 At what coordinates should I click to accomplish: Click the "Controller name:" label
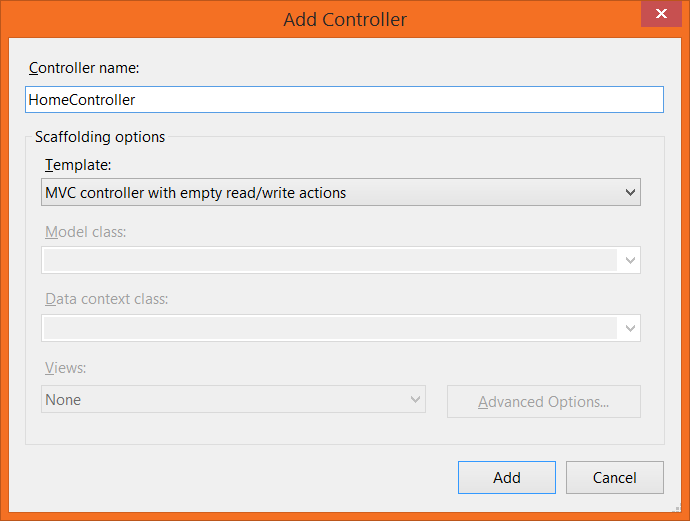pos(84,68)
